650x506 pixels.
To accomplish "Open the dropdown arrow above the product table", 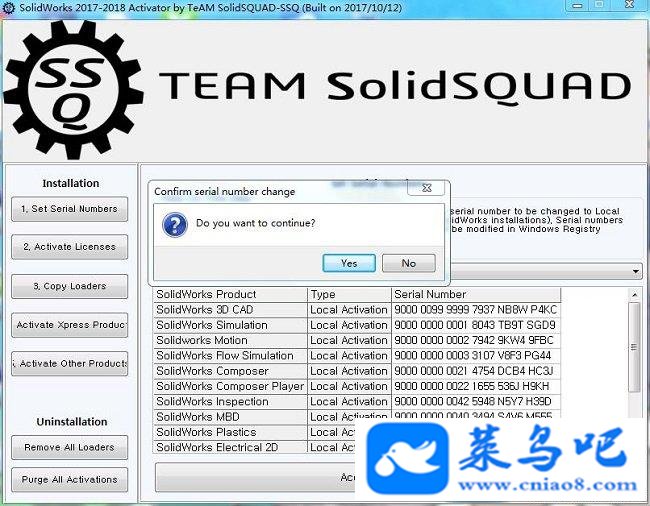I will click(635, 271).
